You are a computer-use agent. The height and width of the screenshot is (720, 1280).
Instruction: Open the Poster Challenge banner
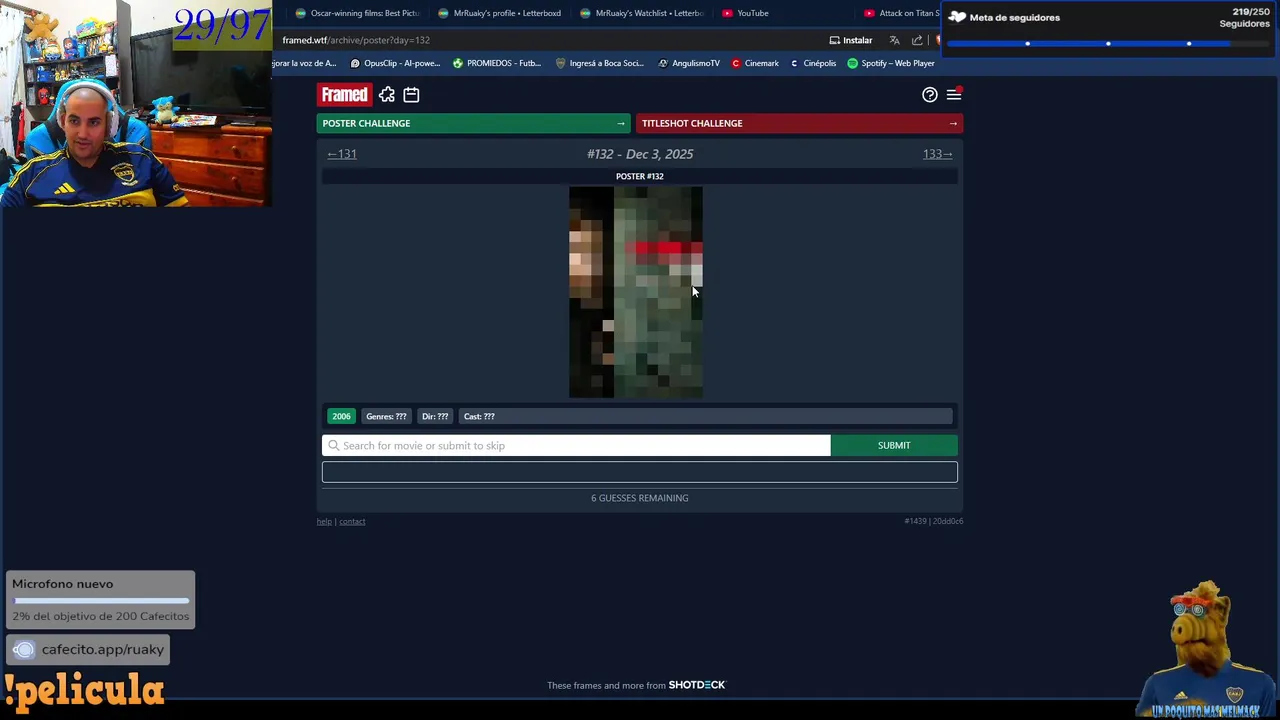click(473, 123)
